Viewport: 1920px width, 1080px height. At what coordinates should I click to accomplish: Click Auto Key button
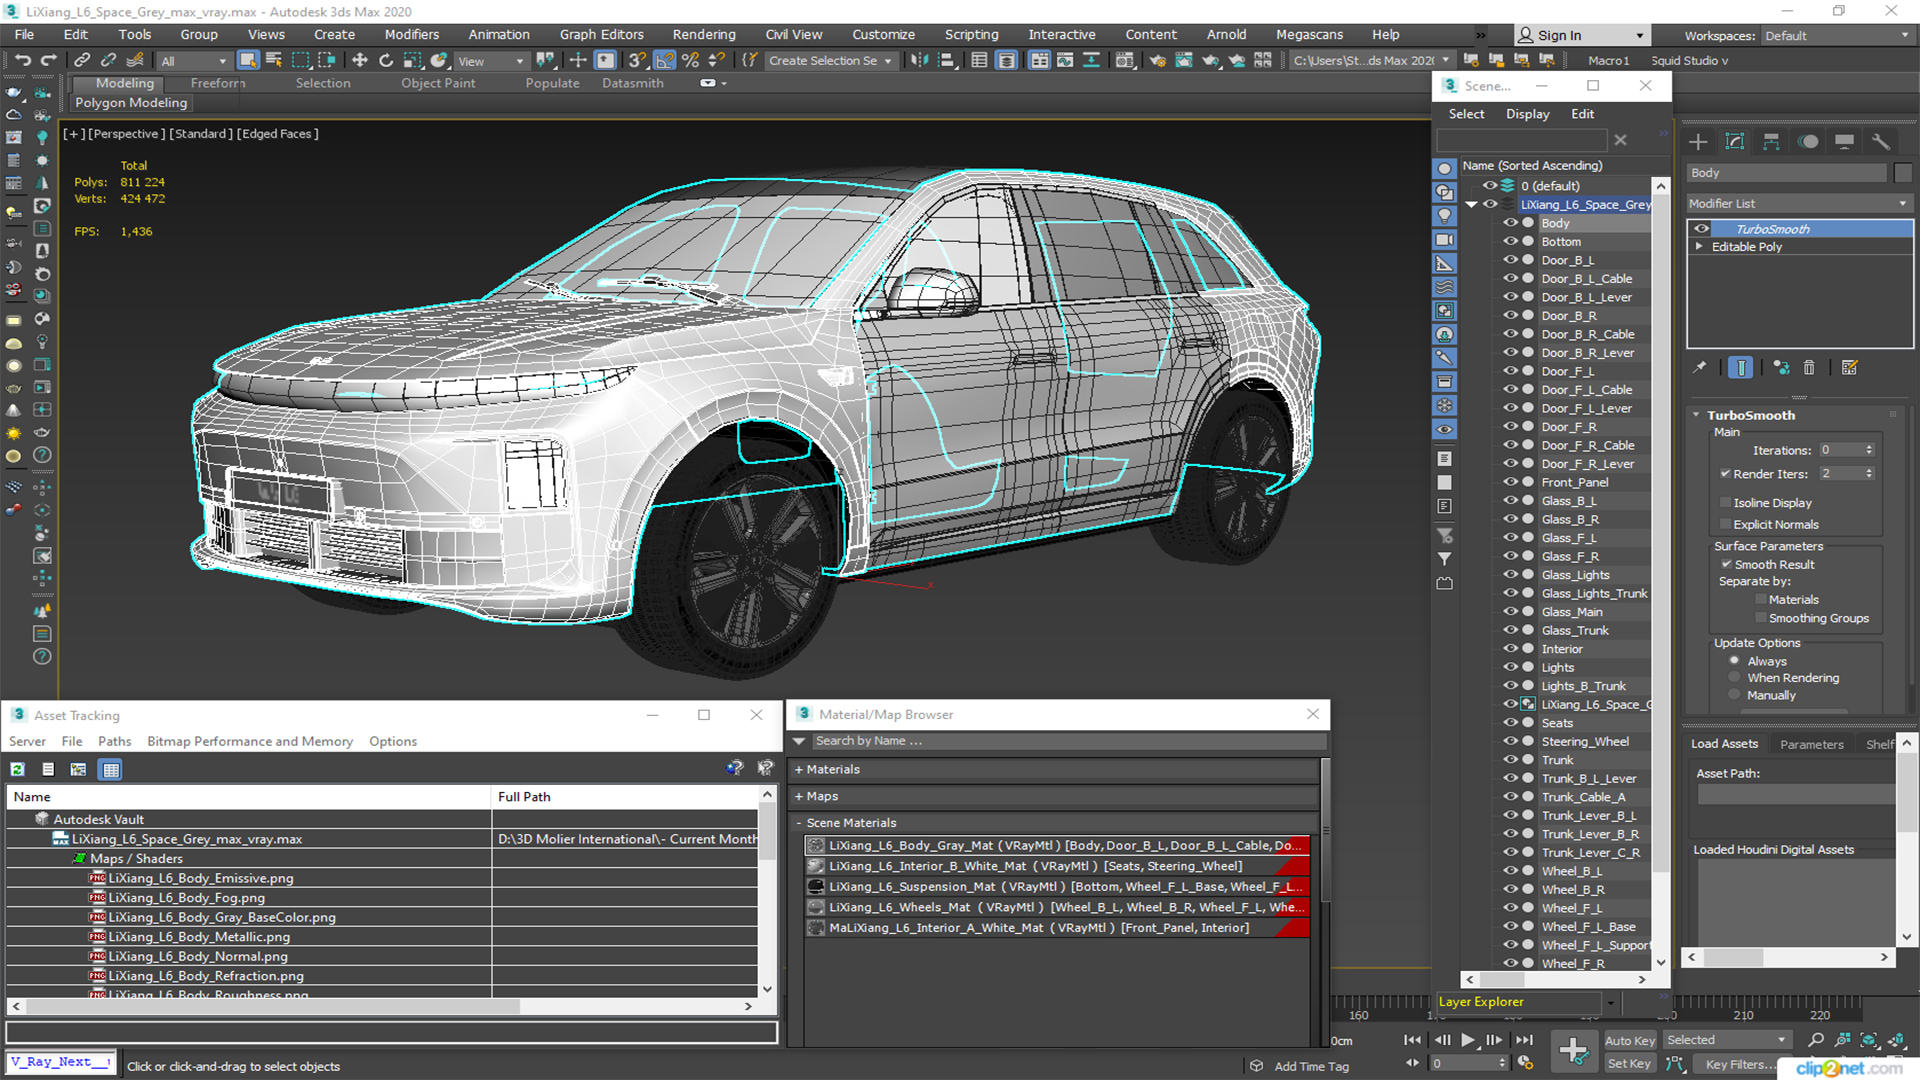click(1630, 1040)
